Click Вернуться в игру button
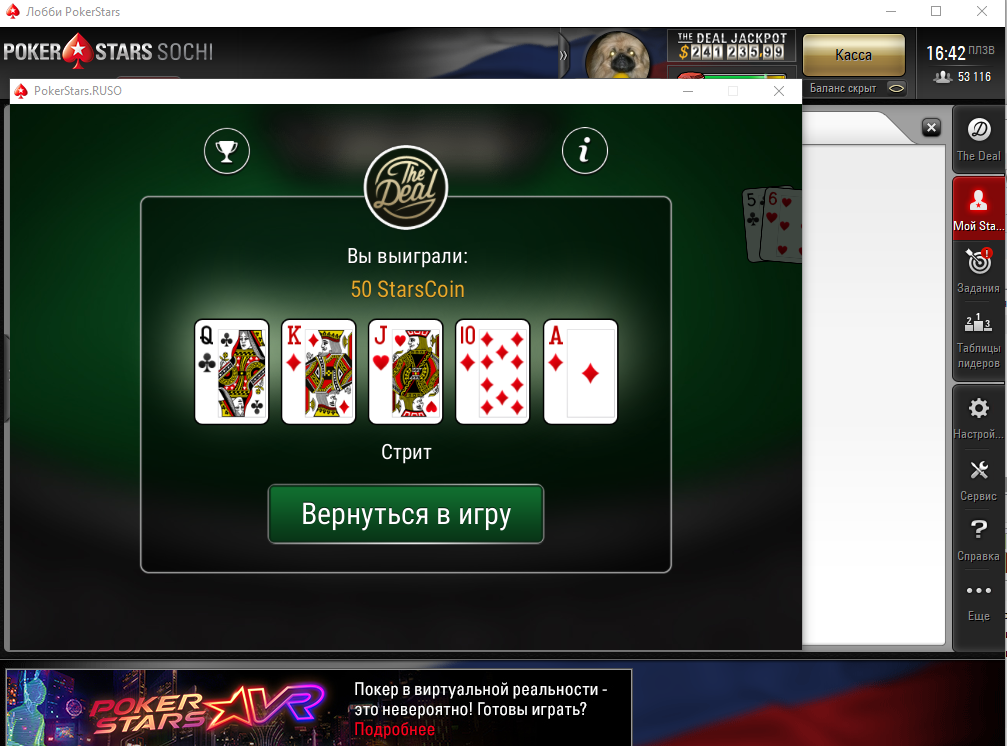The image size is (1007, 746). pyautogui.click(x=406, y=514)
